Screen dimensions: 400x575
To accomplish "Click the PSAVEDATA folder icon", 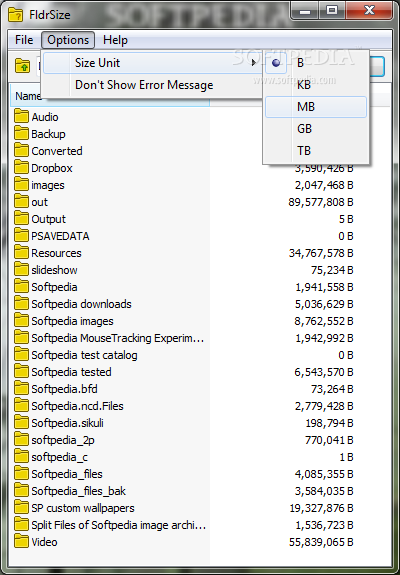I will point(21,235).
